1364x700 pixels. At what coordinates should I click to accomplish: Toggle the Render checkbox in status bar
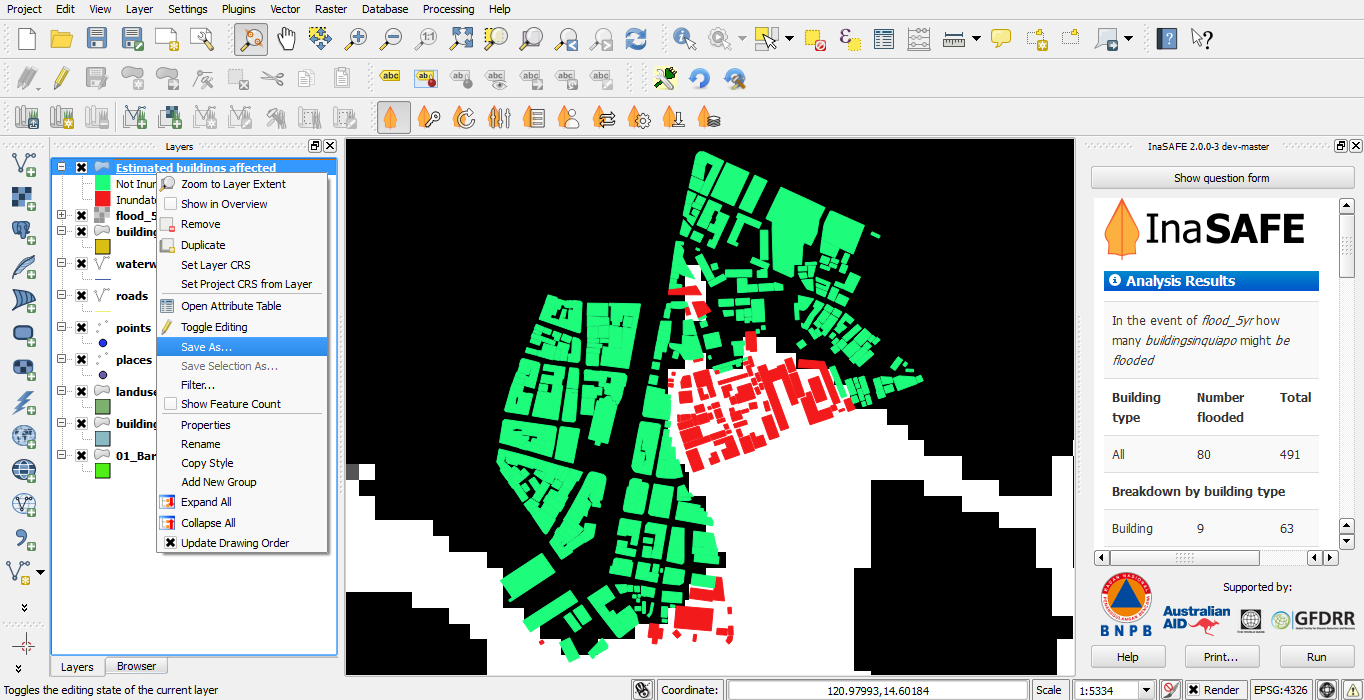[x=1194, y=690]
